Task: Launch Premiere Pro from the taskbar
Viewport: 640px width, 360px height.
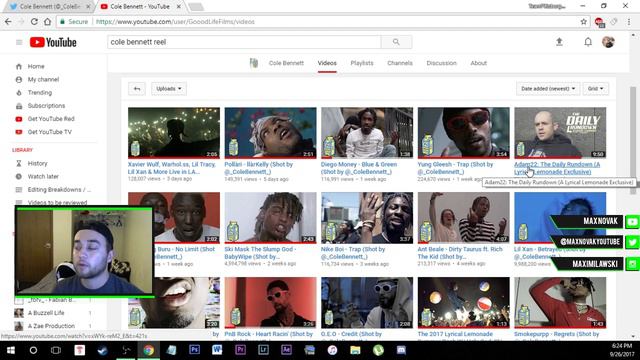Action: (240, 350)
